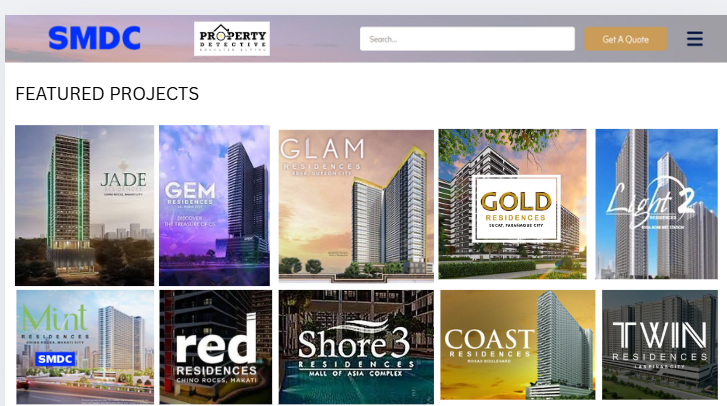
Task: Click the Gold Residences logo box
Action: (516, 209)
